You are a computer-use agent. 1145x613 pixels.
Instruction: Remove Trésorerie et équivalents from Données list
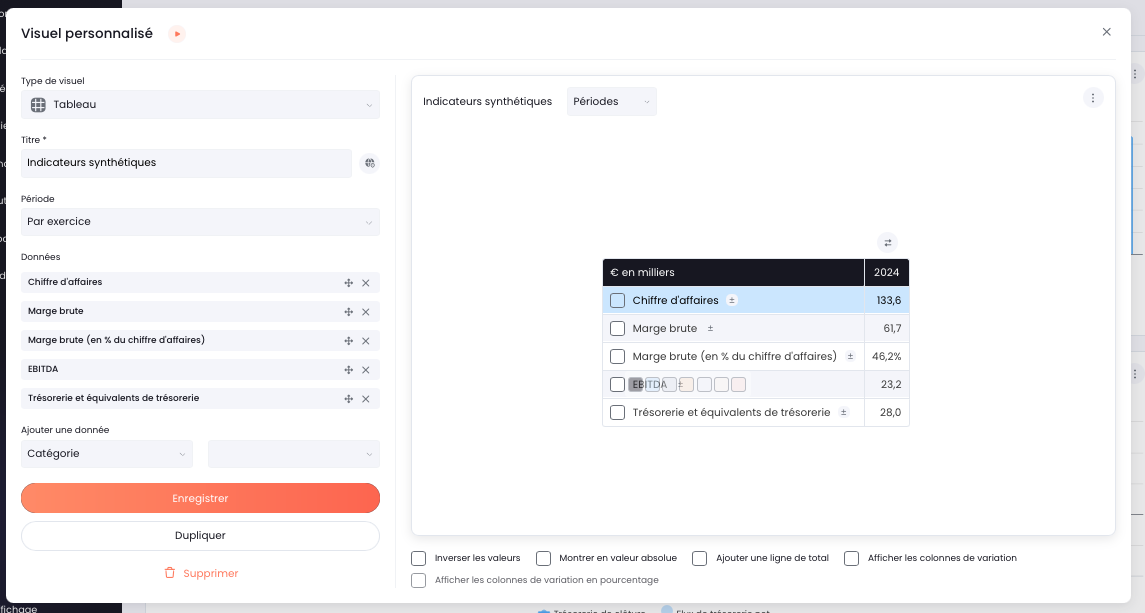pos(366,399)
